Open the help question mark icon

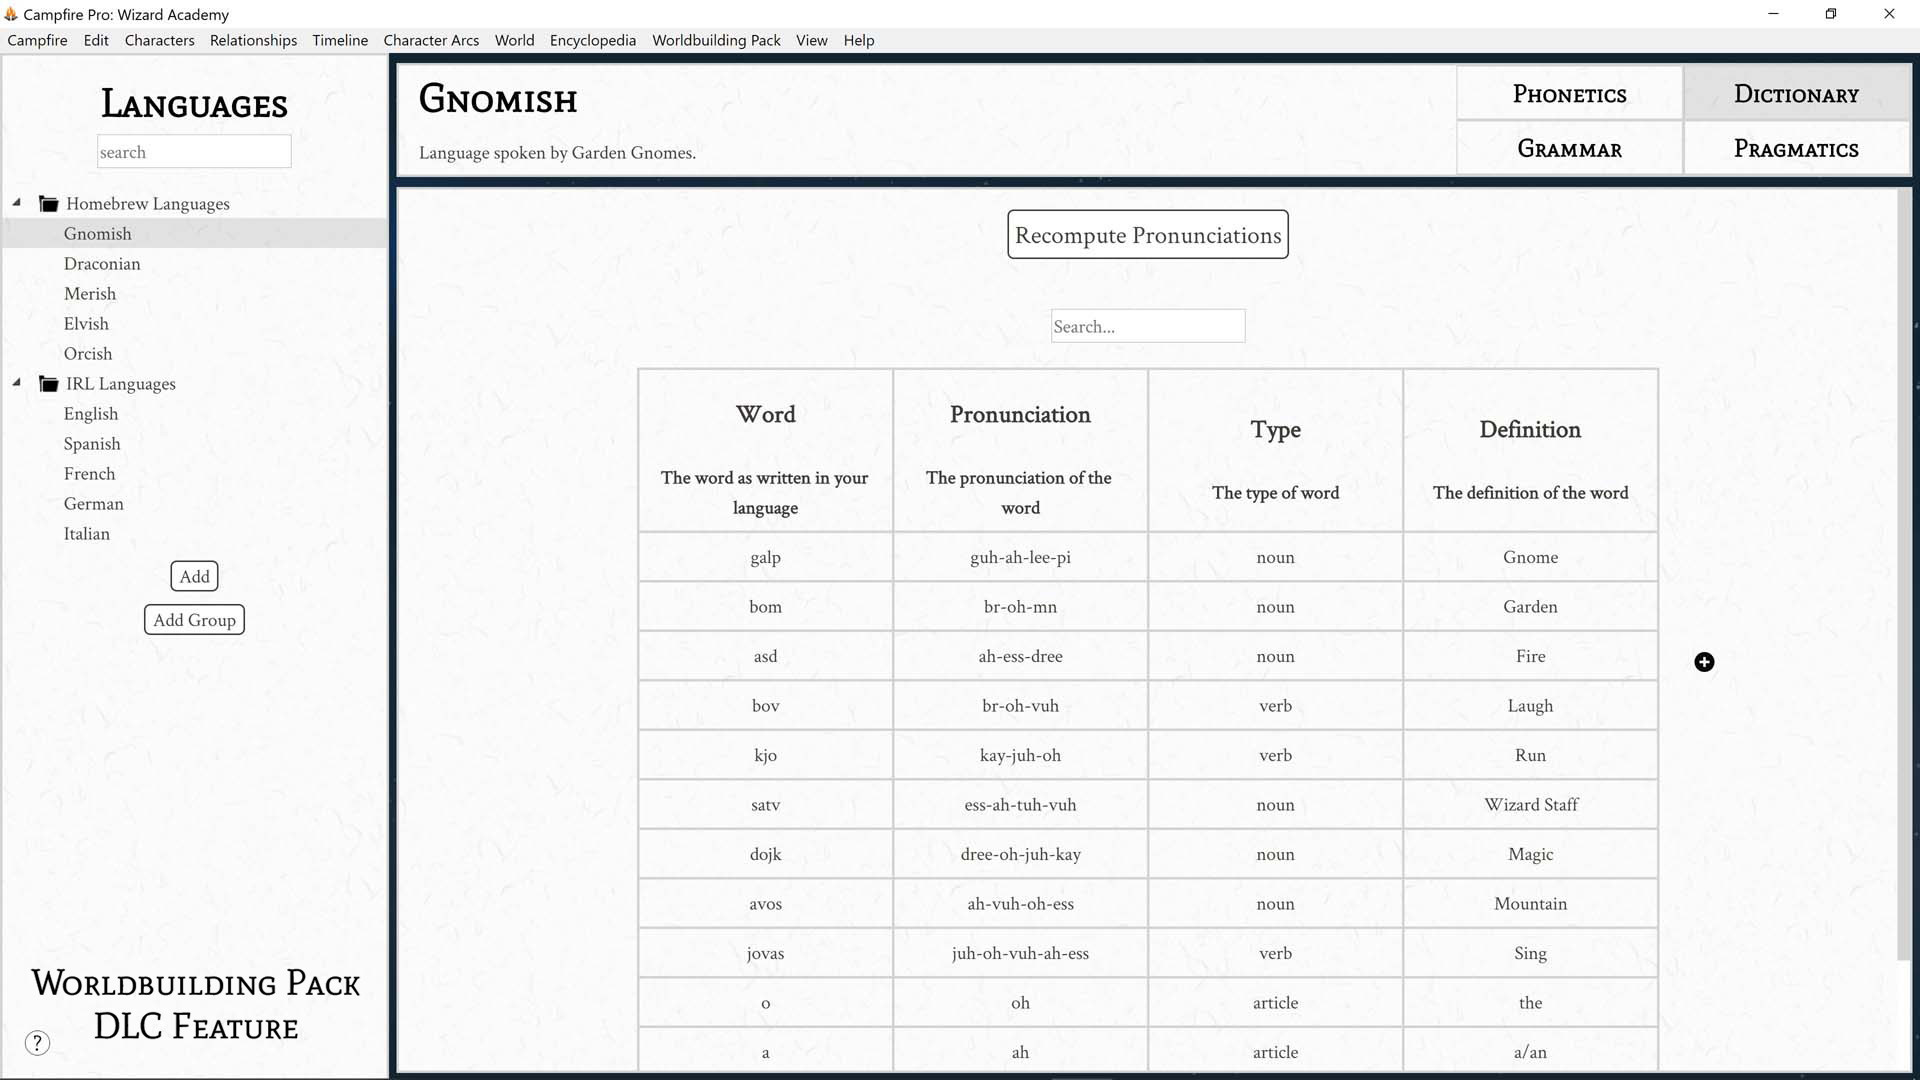click(37, 1042)
